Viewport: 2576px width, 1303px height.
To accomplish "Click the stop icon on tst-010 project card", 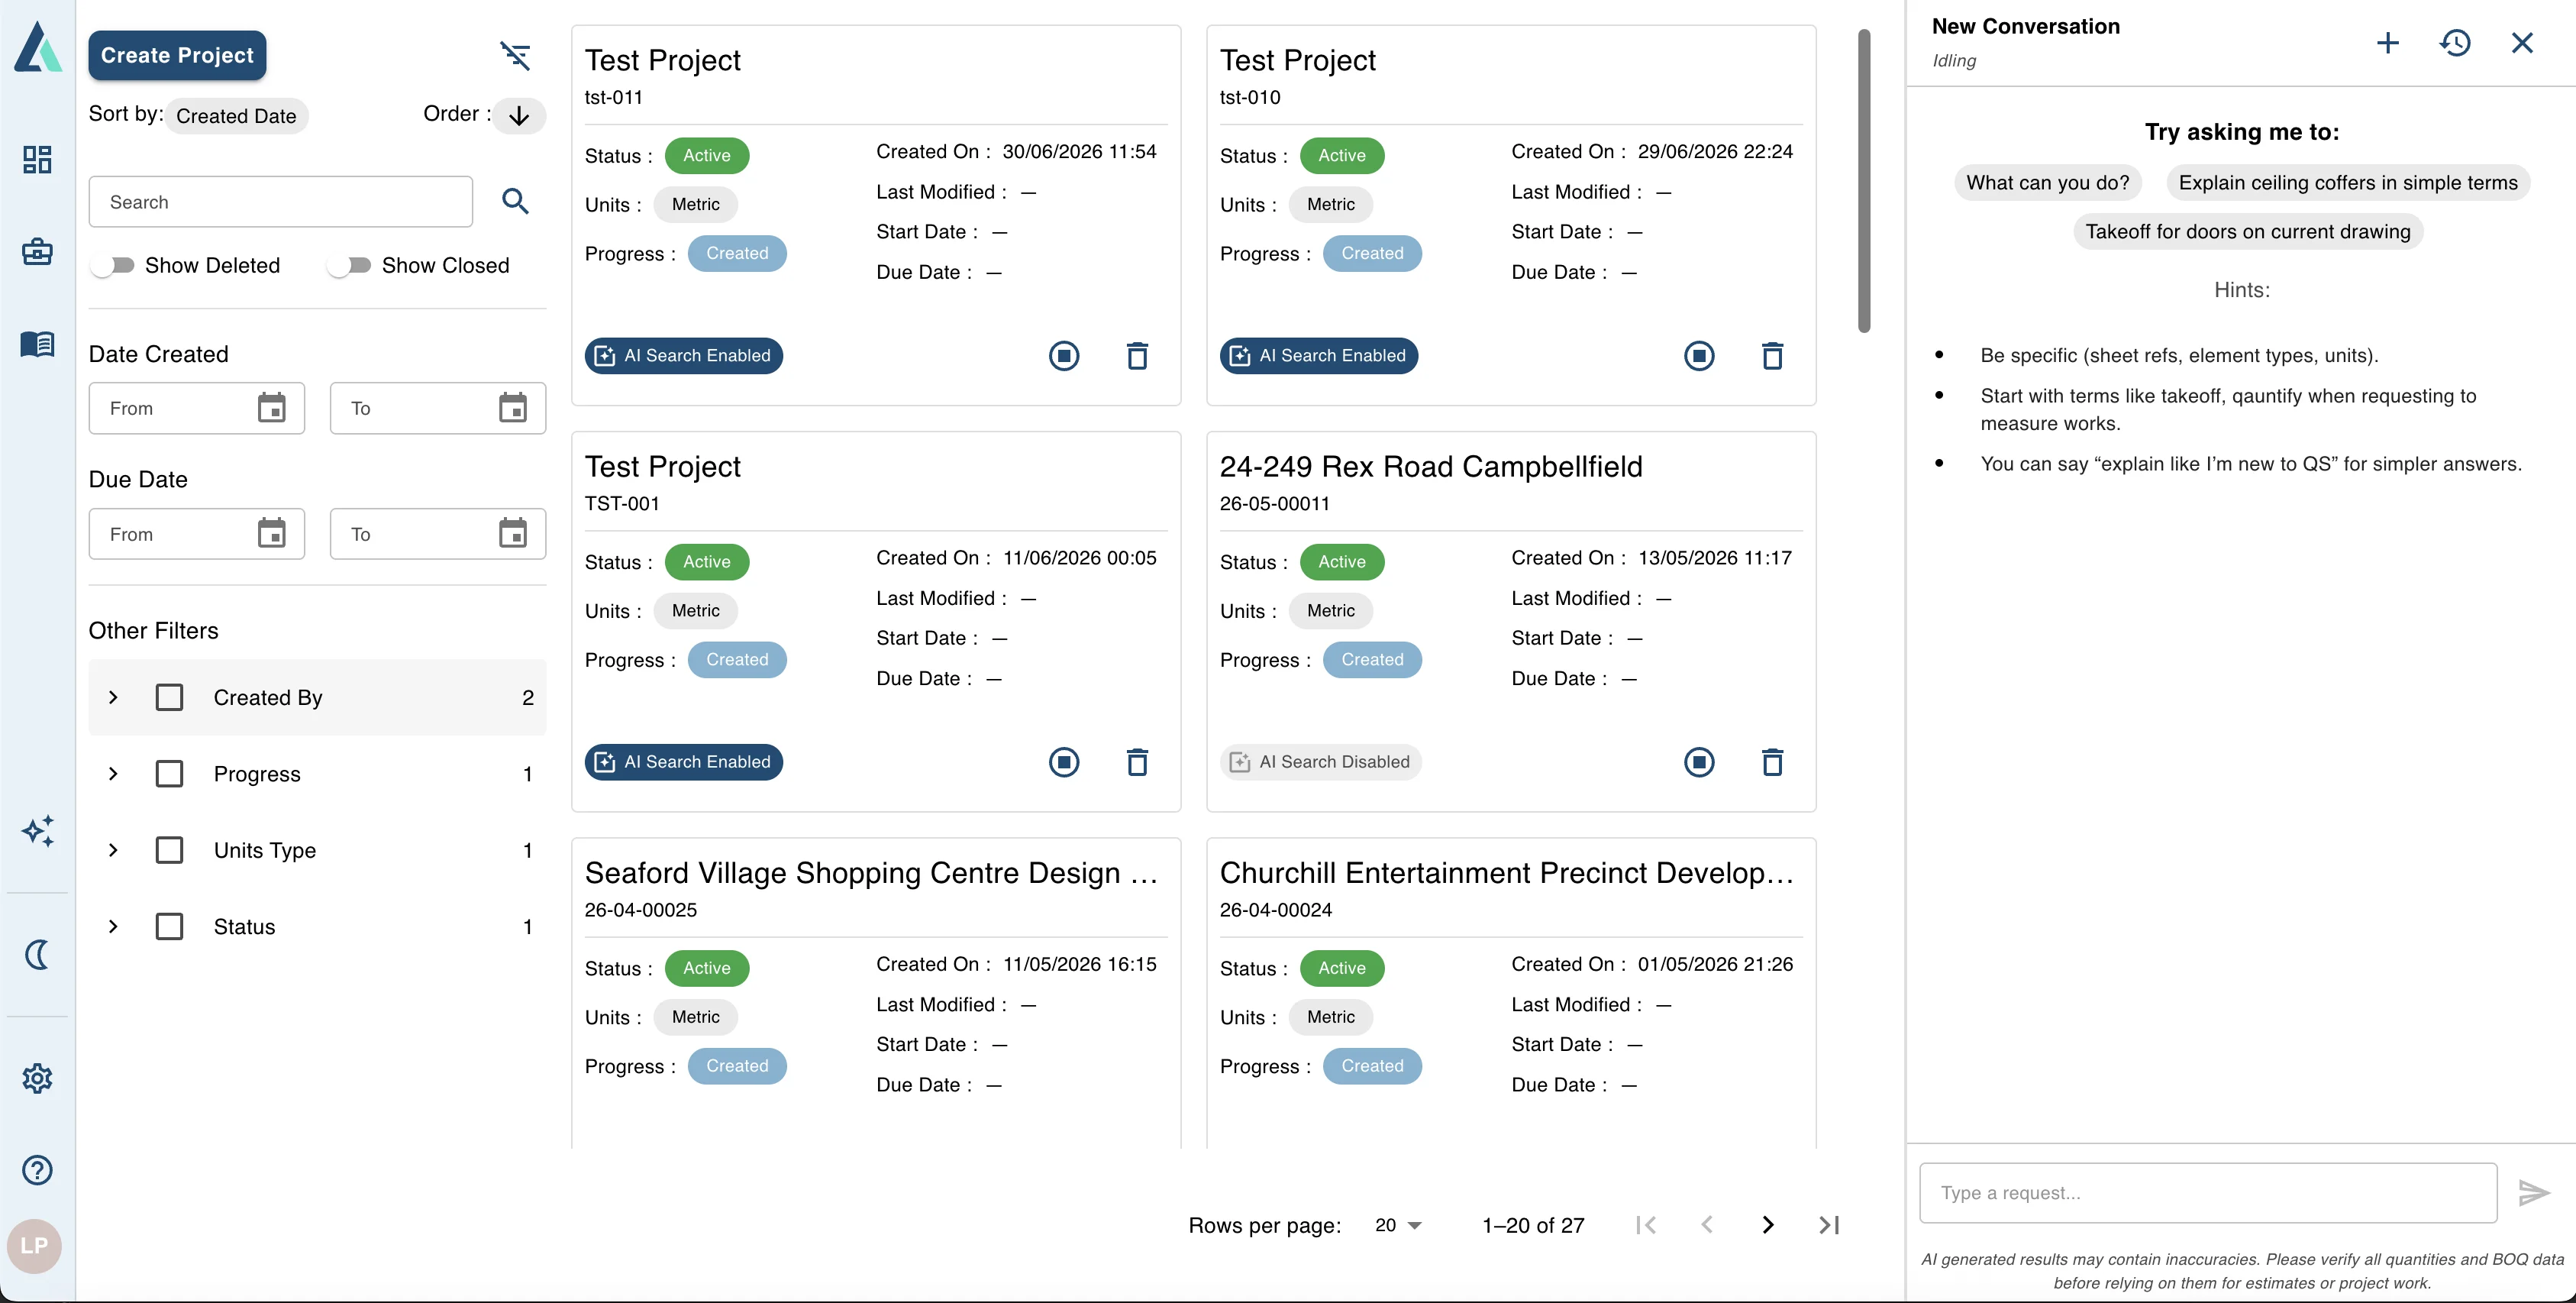I will coord(1698,356).
